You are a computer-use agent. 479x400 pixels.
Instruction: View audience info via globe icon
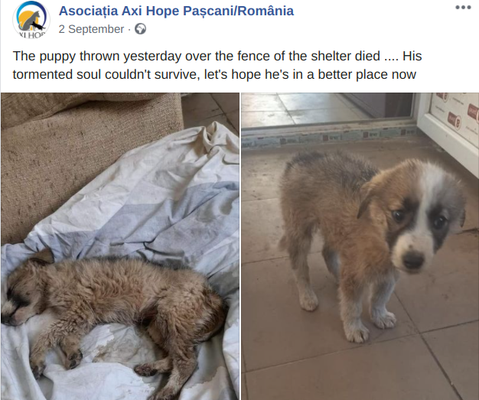click(x=140, y=29)
